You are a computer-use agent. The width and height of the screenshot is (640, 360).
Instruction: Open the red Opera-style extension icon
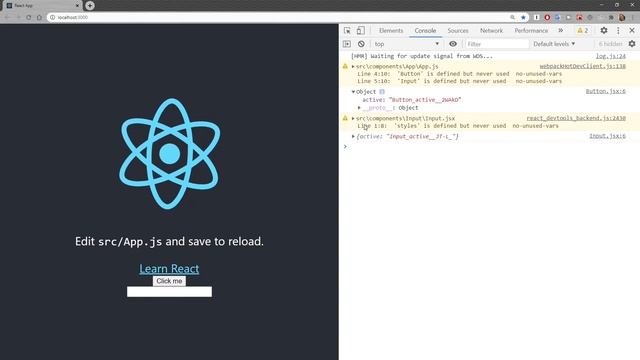547,18
